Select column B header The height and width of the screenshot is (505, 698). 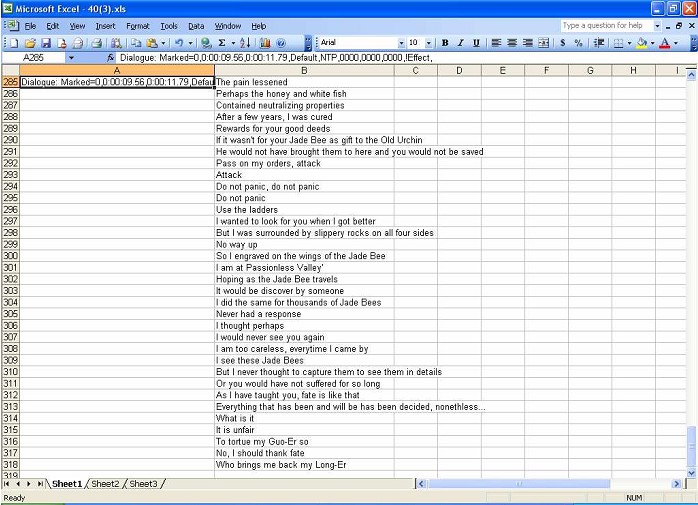(304, 70)
